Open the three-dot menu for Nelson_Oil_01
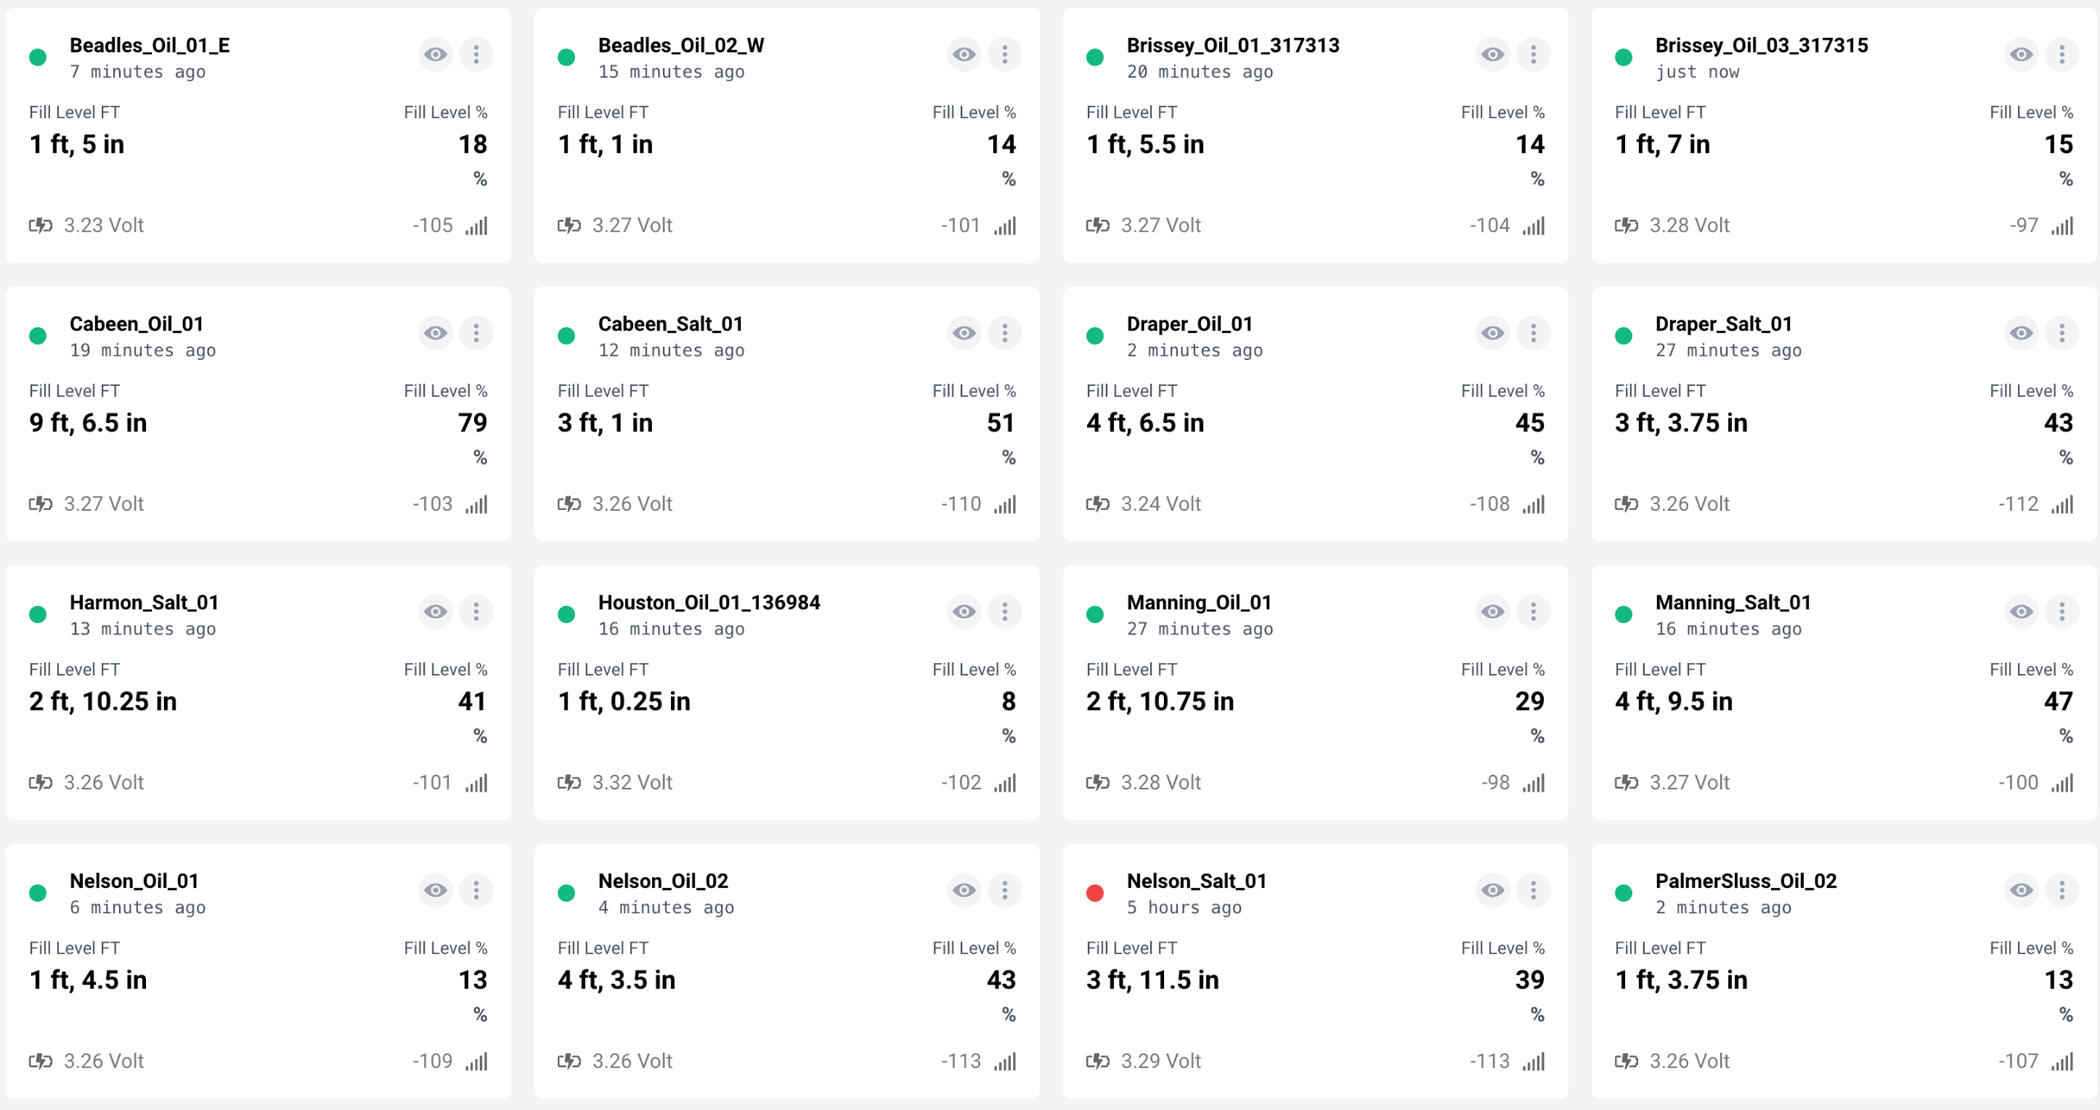The image size is (2100, 1110). pos(476,890)
